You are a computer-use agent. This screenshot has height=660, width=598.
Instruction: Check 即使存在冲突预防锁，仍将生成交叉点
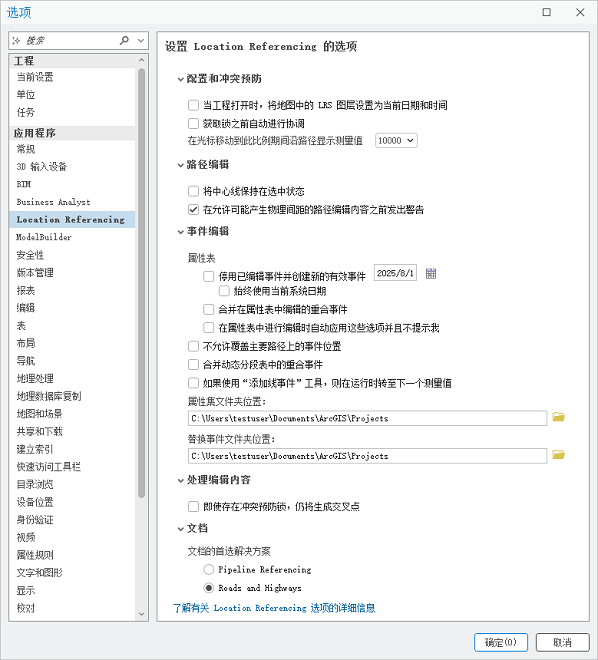193,506
